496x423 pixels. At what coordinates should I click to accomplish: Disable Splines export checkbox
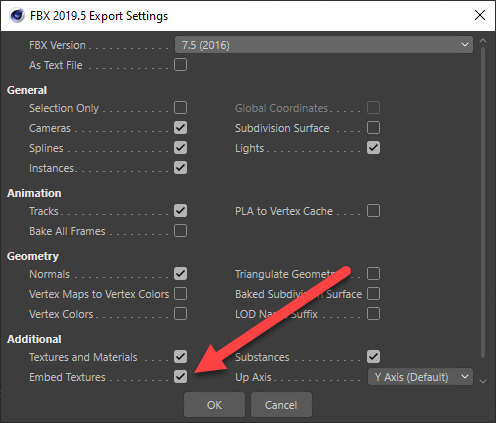(180, 148)
